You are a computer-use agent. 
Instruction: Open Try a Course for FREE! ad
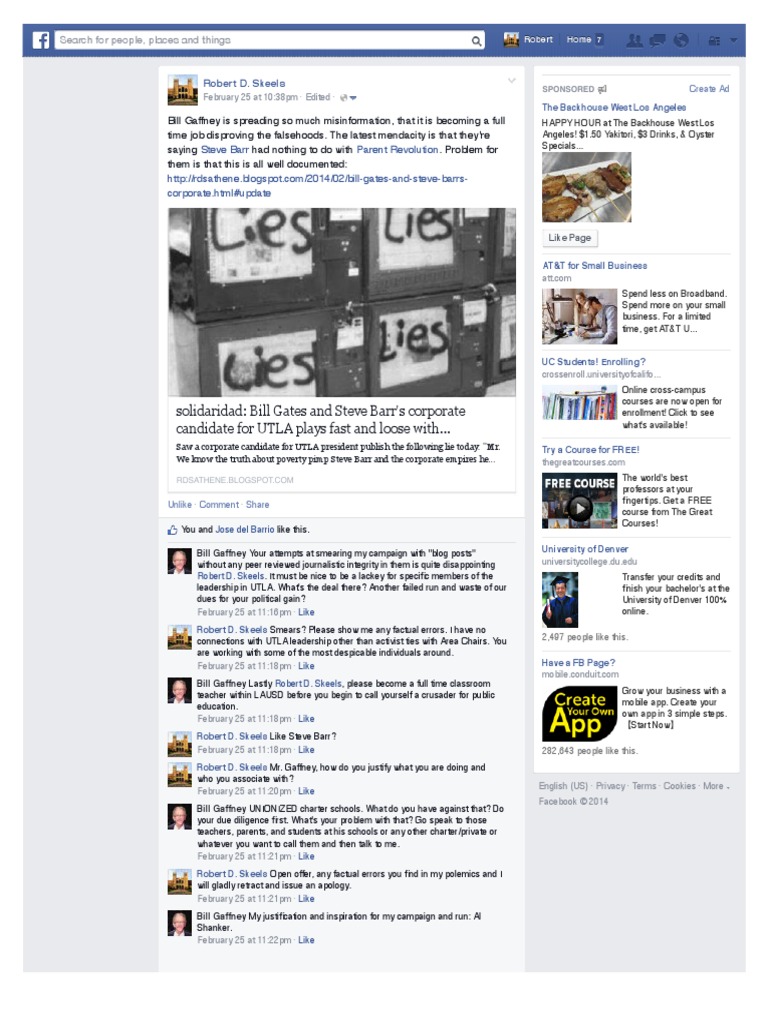pyautogui.click(x=590, y=450)
